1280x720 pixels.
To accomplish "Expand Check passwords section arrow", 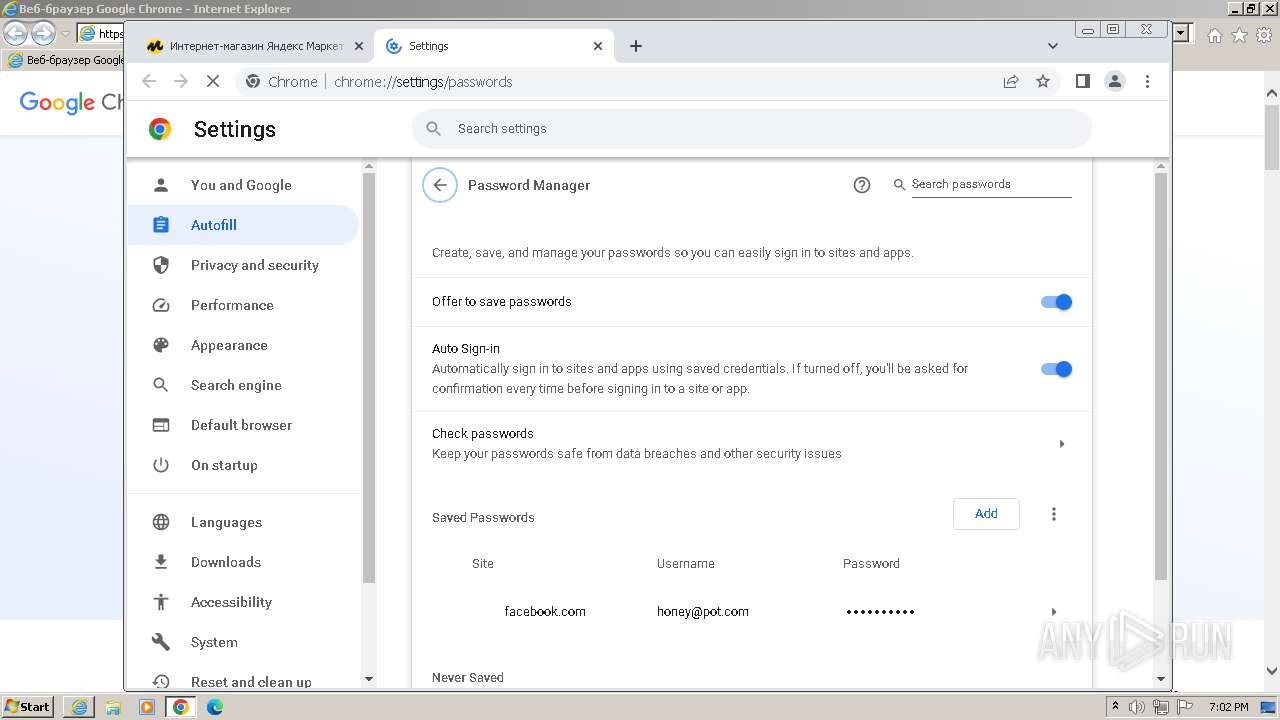I will [x=1061, y=444].
